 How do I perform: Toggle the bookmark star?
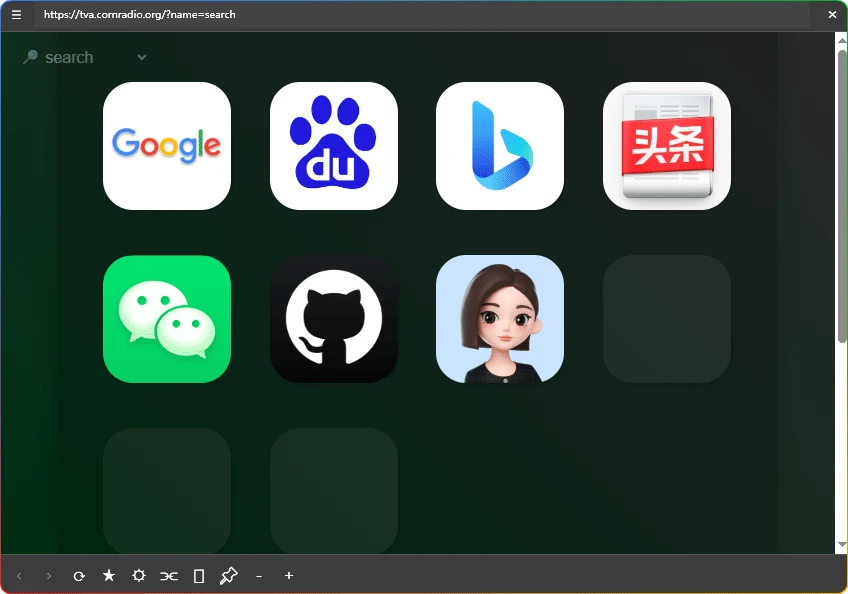(x=109, y=575)
